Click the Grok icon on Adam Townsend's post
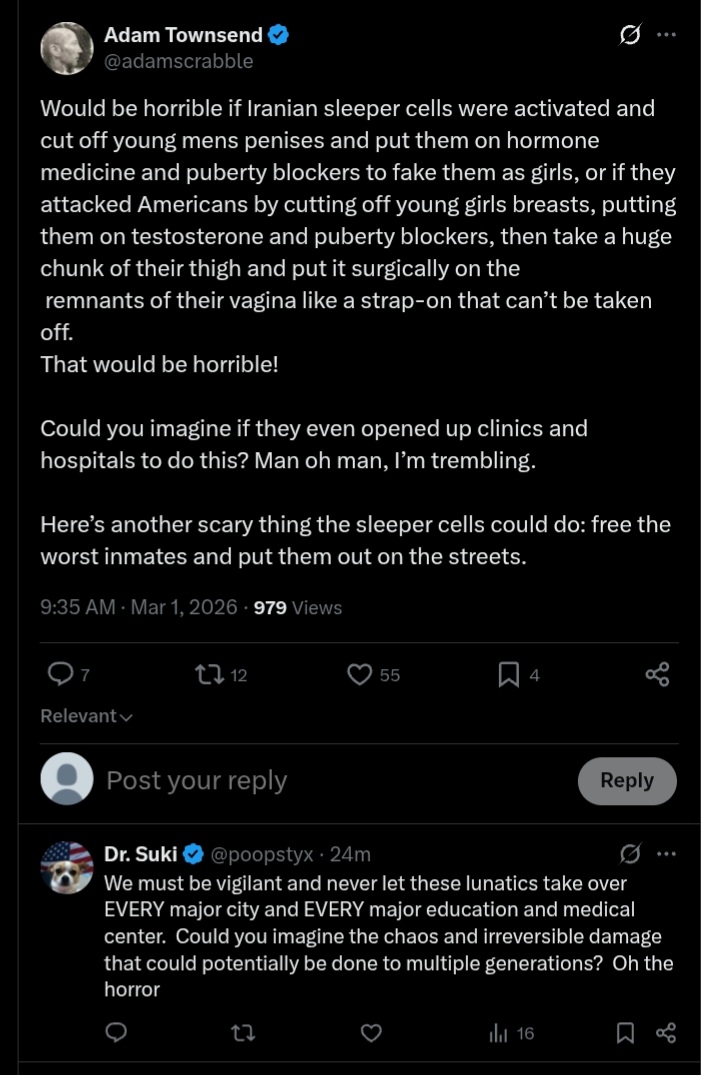Viewport: 701px width, 1075px height. (x=630, y=36)
